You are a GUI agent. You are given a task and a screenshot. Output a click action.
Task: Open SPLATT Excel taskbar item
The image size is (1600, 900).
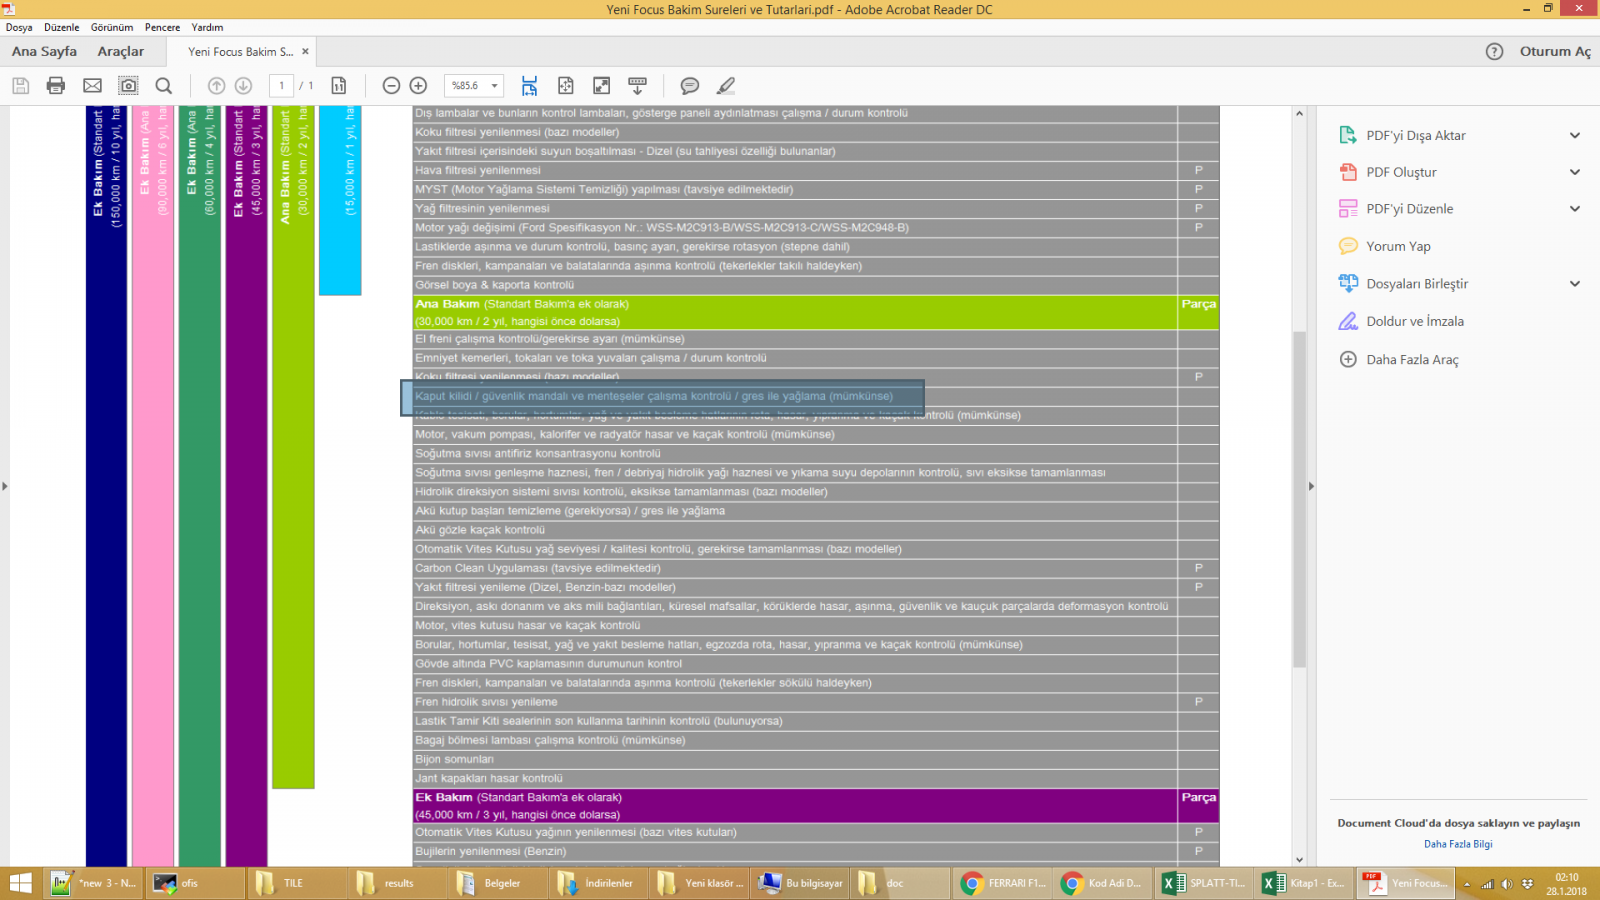tap(1205, 883)
